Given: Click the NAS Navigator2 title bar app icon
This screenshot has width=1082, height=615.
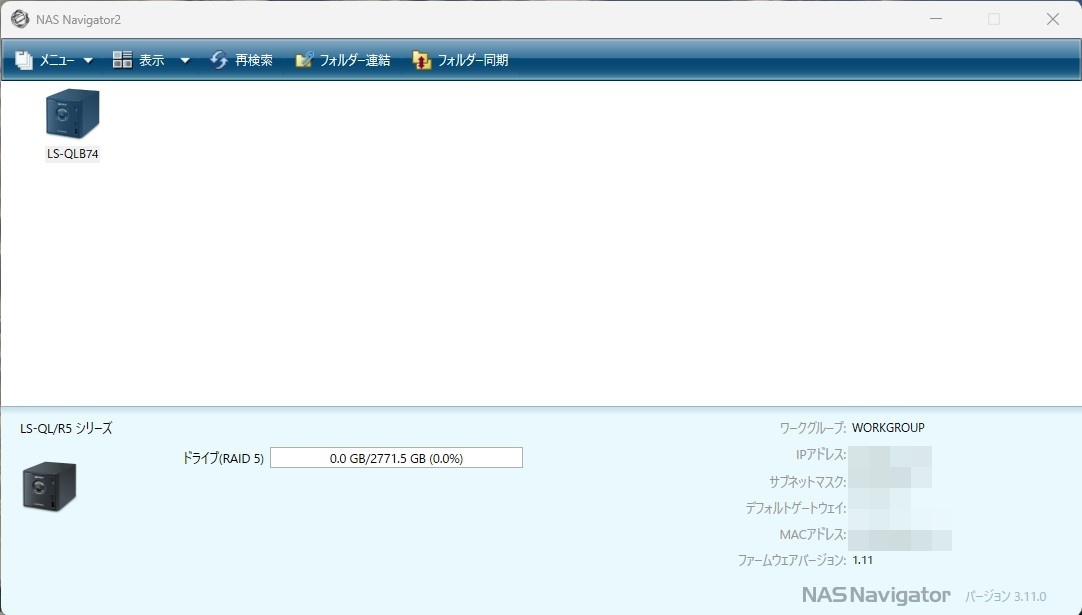Looking at the screenshot, I should tap(20, 19).
